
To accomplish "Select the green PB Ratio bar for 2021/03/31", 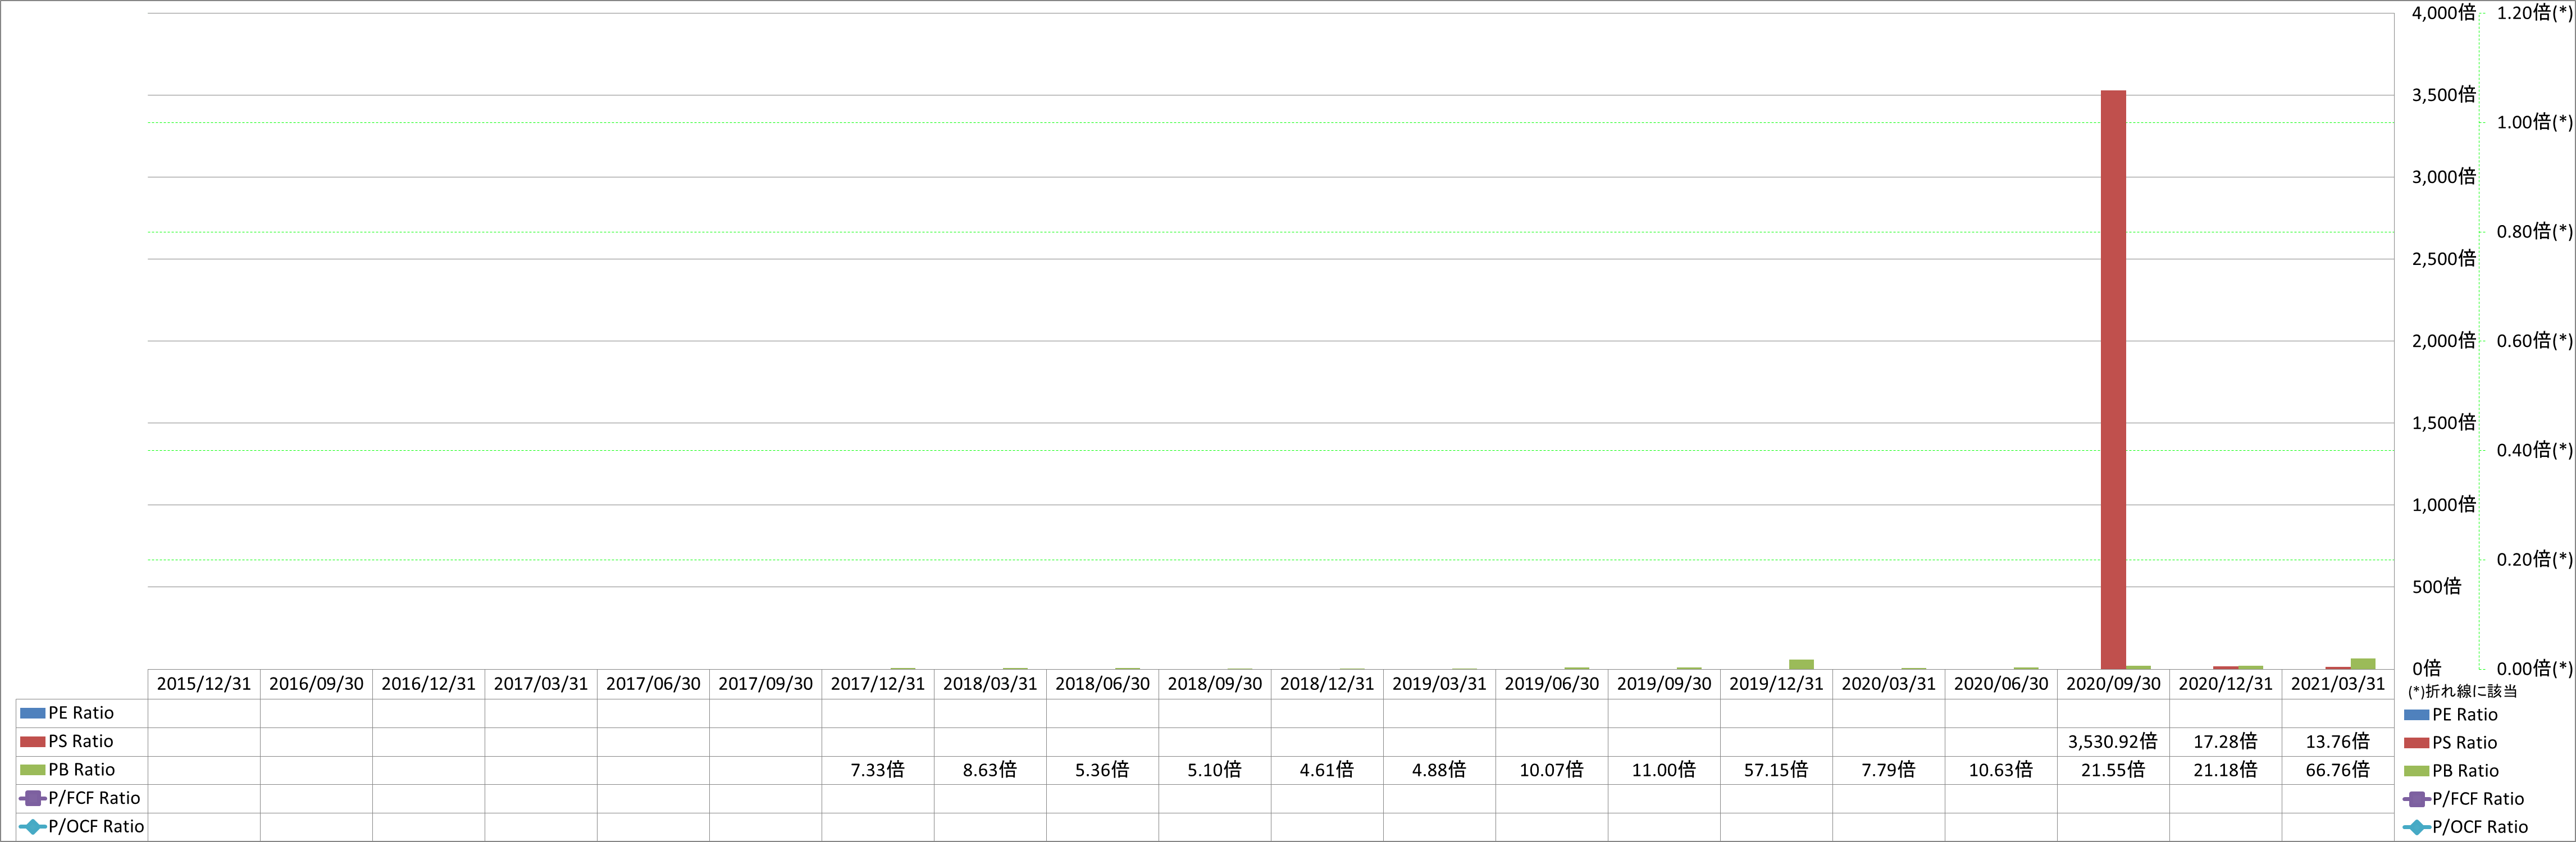I will click(2363, 664).
